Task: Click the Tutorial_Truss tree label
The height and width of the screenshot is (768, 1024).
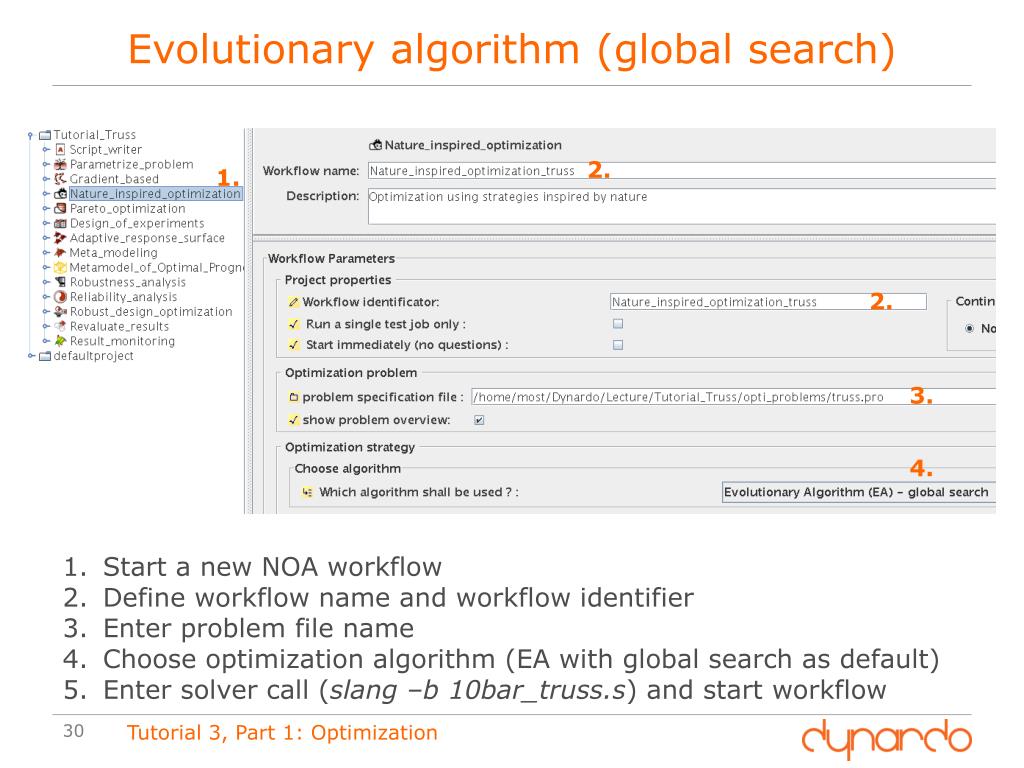Action: point(95,135)
